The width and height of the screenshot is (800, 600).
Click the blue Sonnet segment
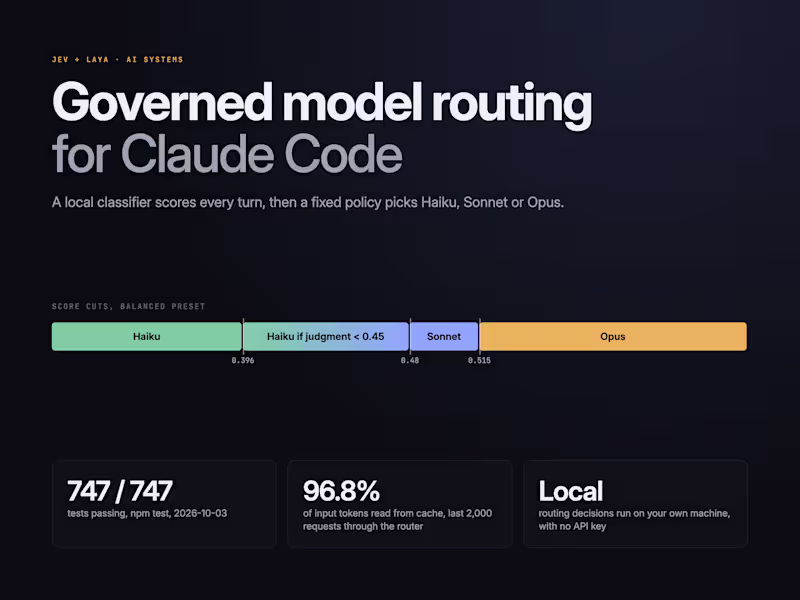tap(444, 336)
